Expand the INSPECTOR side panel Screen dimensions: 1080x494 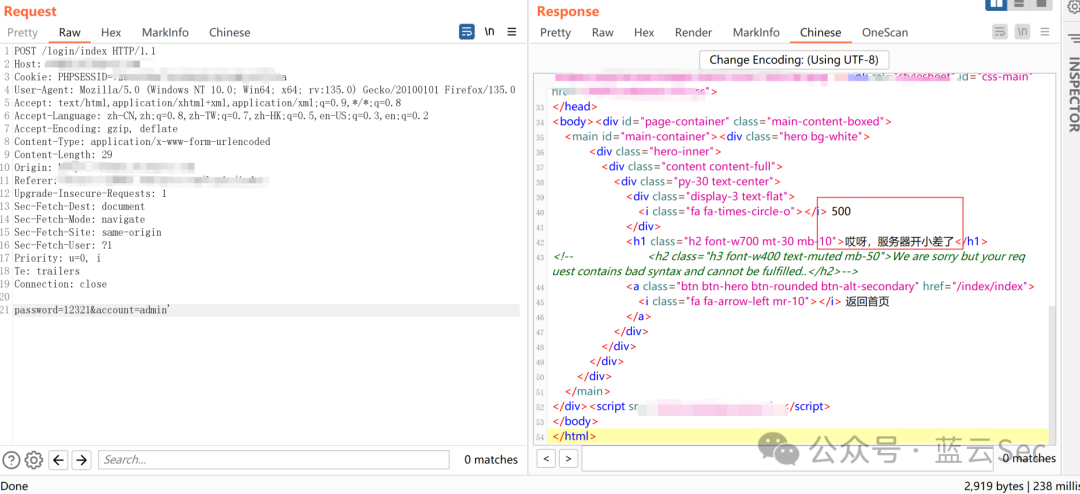point(1073,94)
